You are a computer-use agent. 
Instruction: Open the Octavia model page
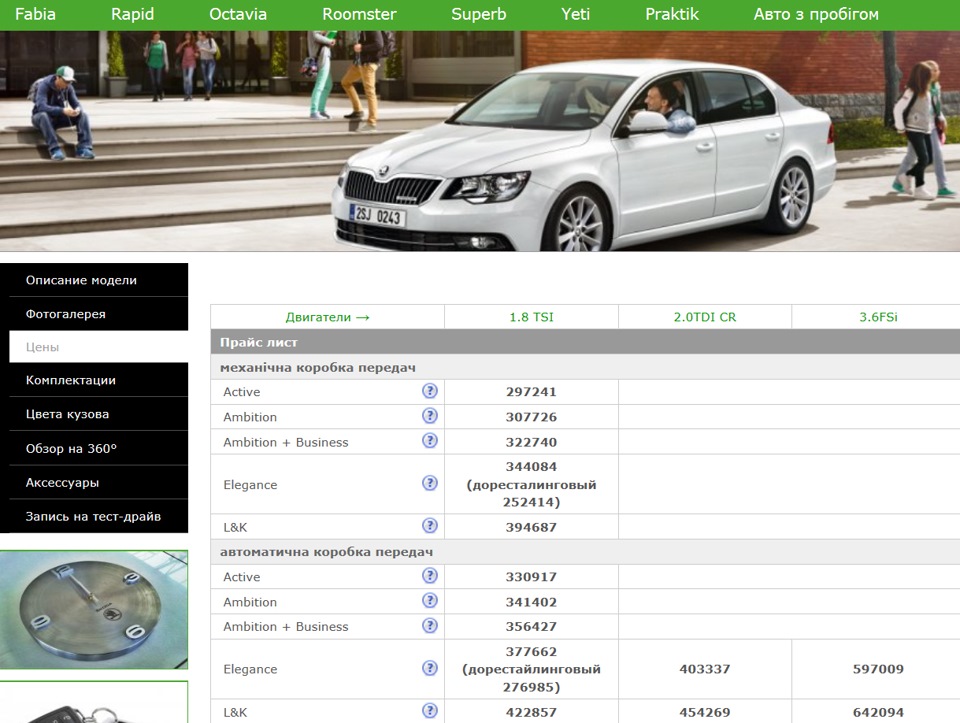pyautogui.click(x=238, y=14)
